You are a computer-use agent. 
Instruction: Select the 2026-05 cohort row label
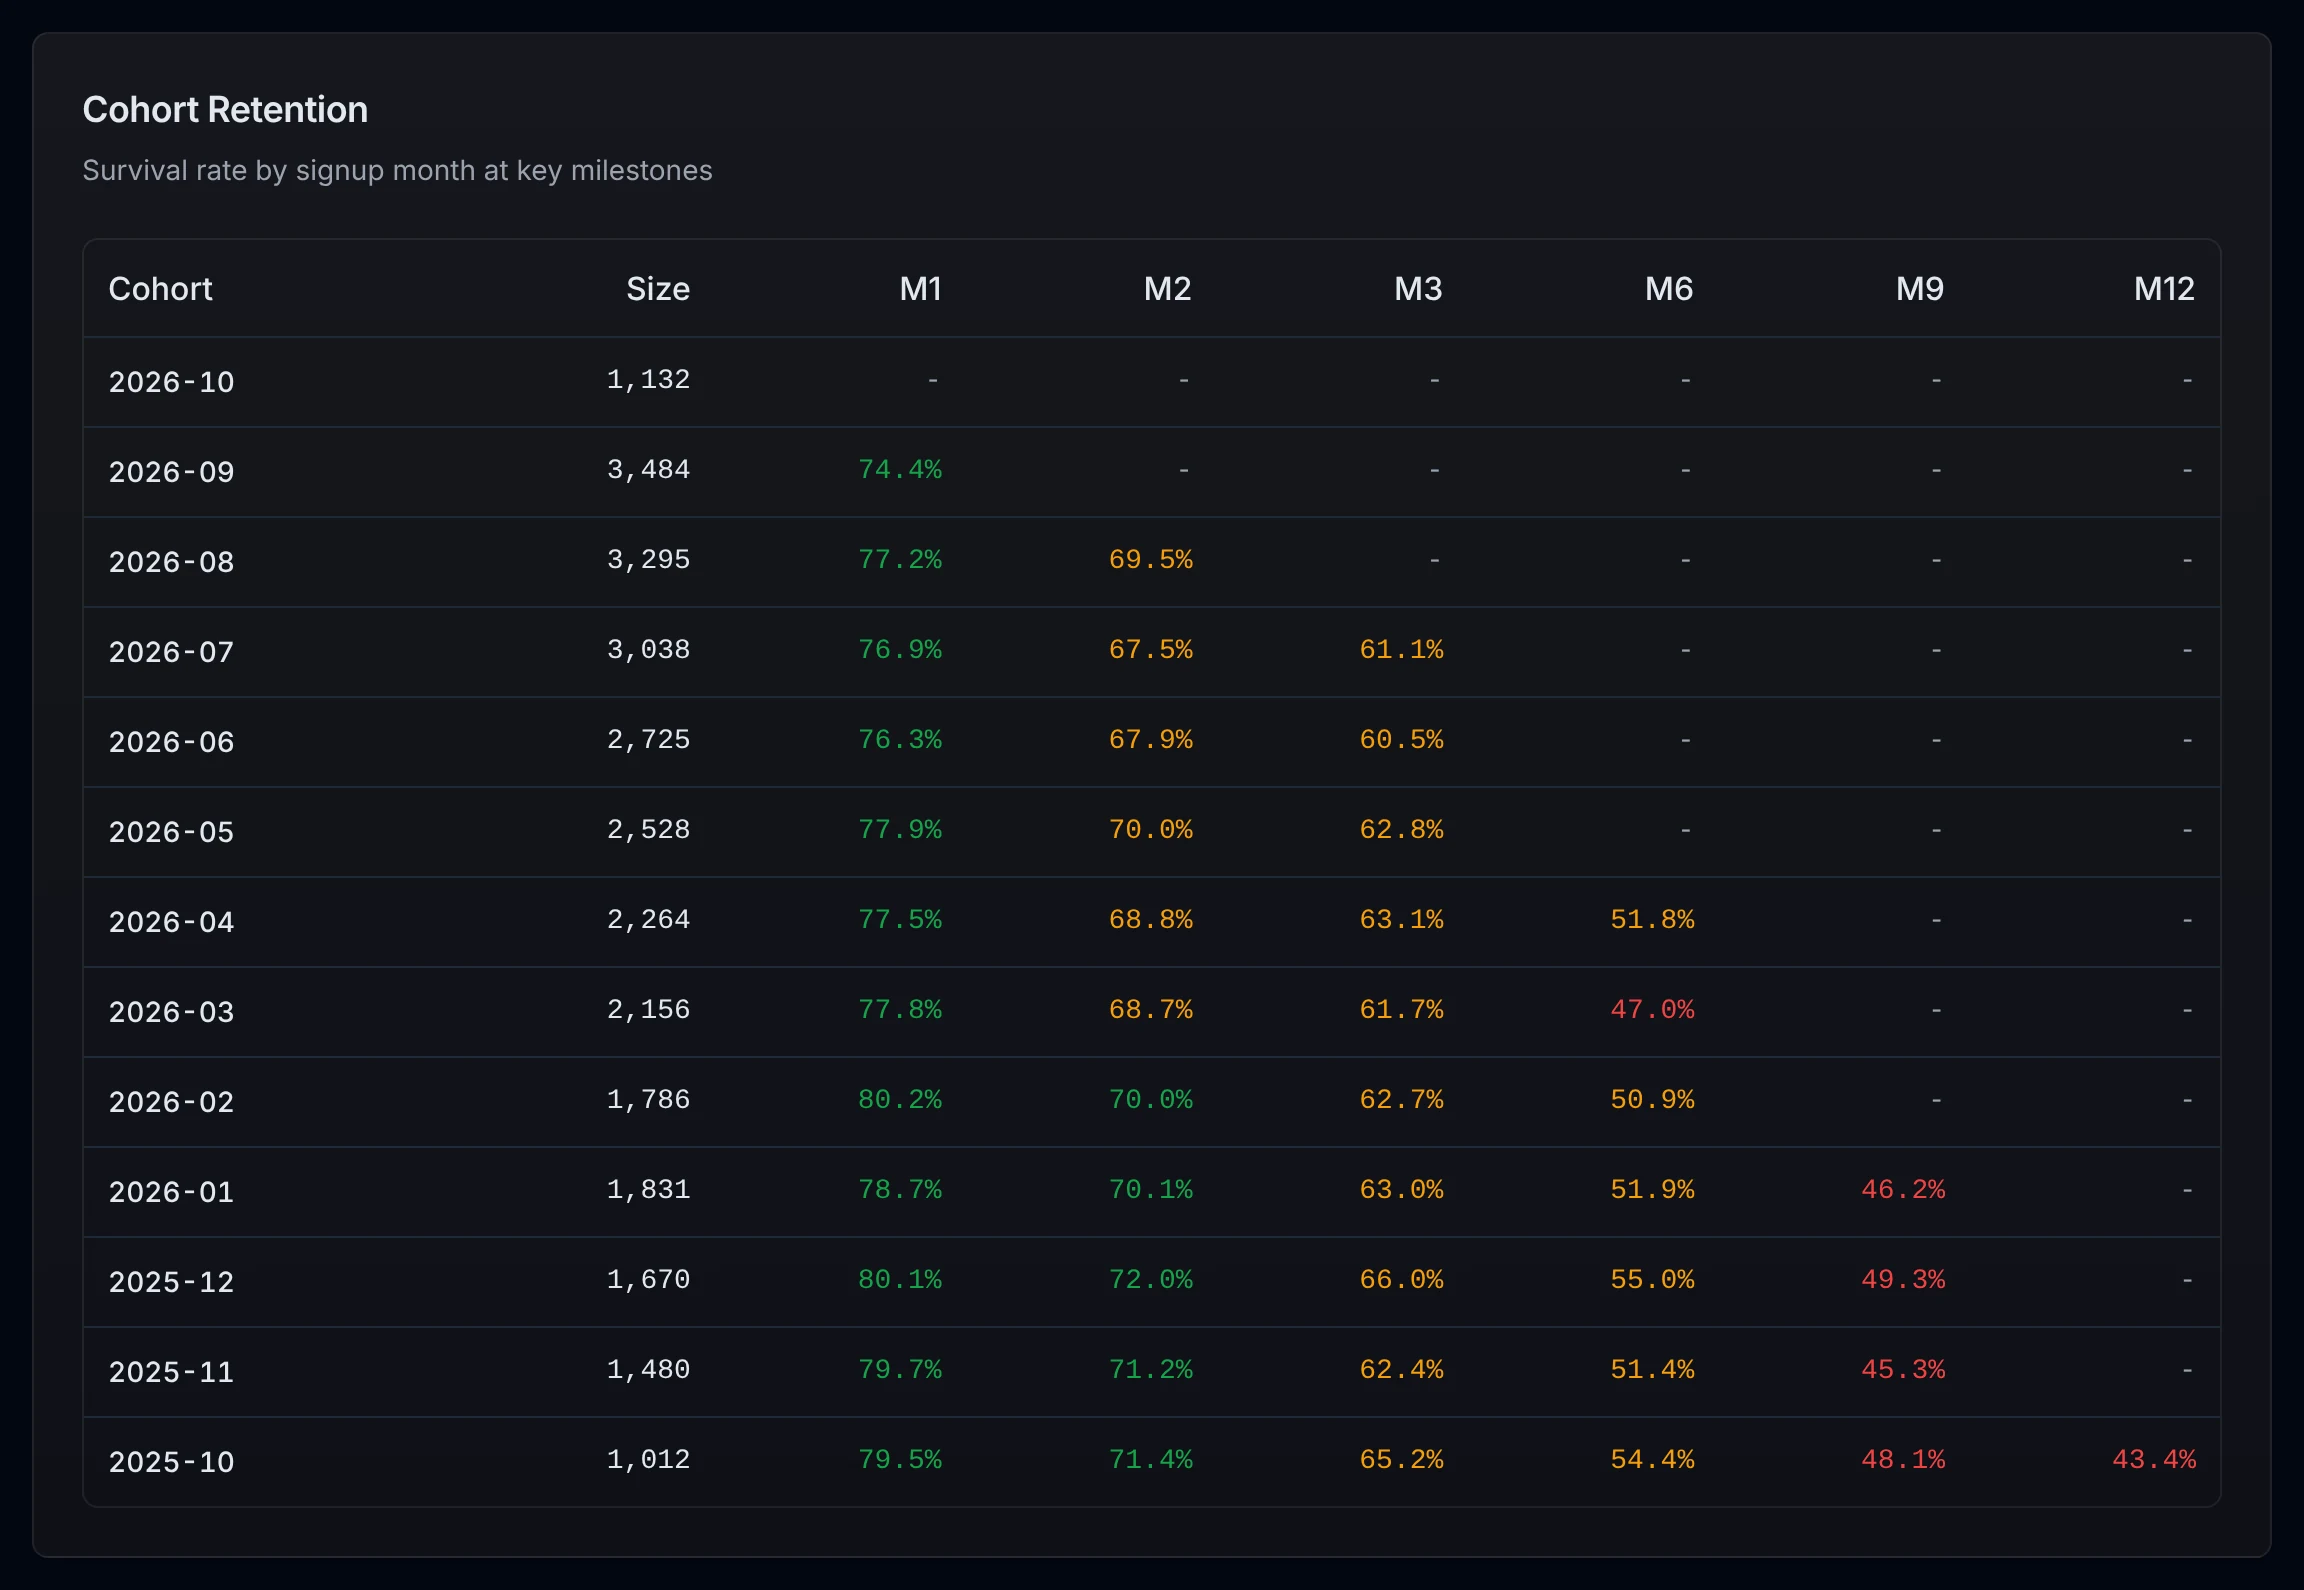(x=171, y=832)
